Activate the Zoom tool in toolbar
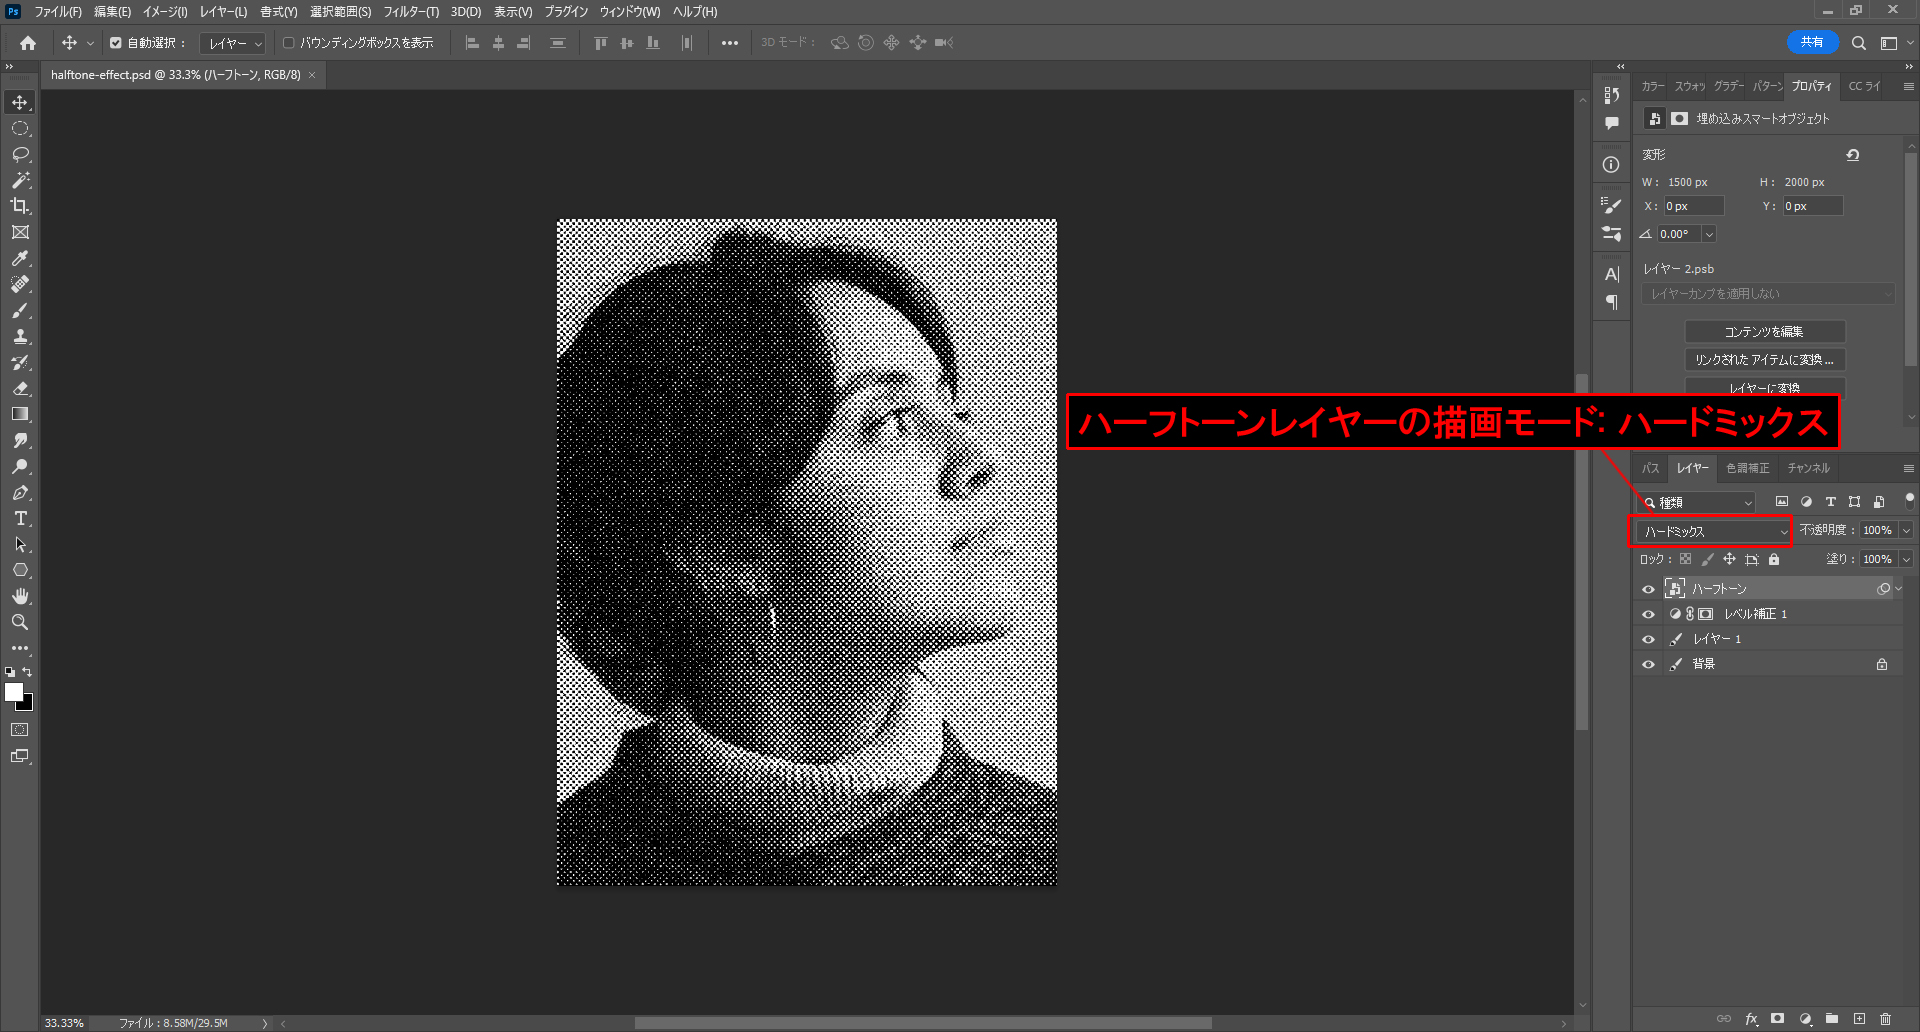 coord(20,622)
